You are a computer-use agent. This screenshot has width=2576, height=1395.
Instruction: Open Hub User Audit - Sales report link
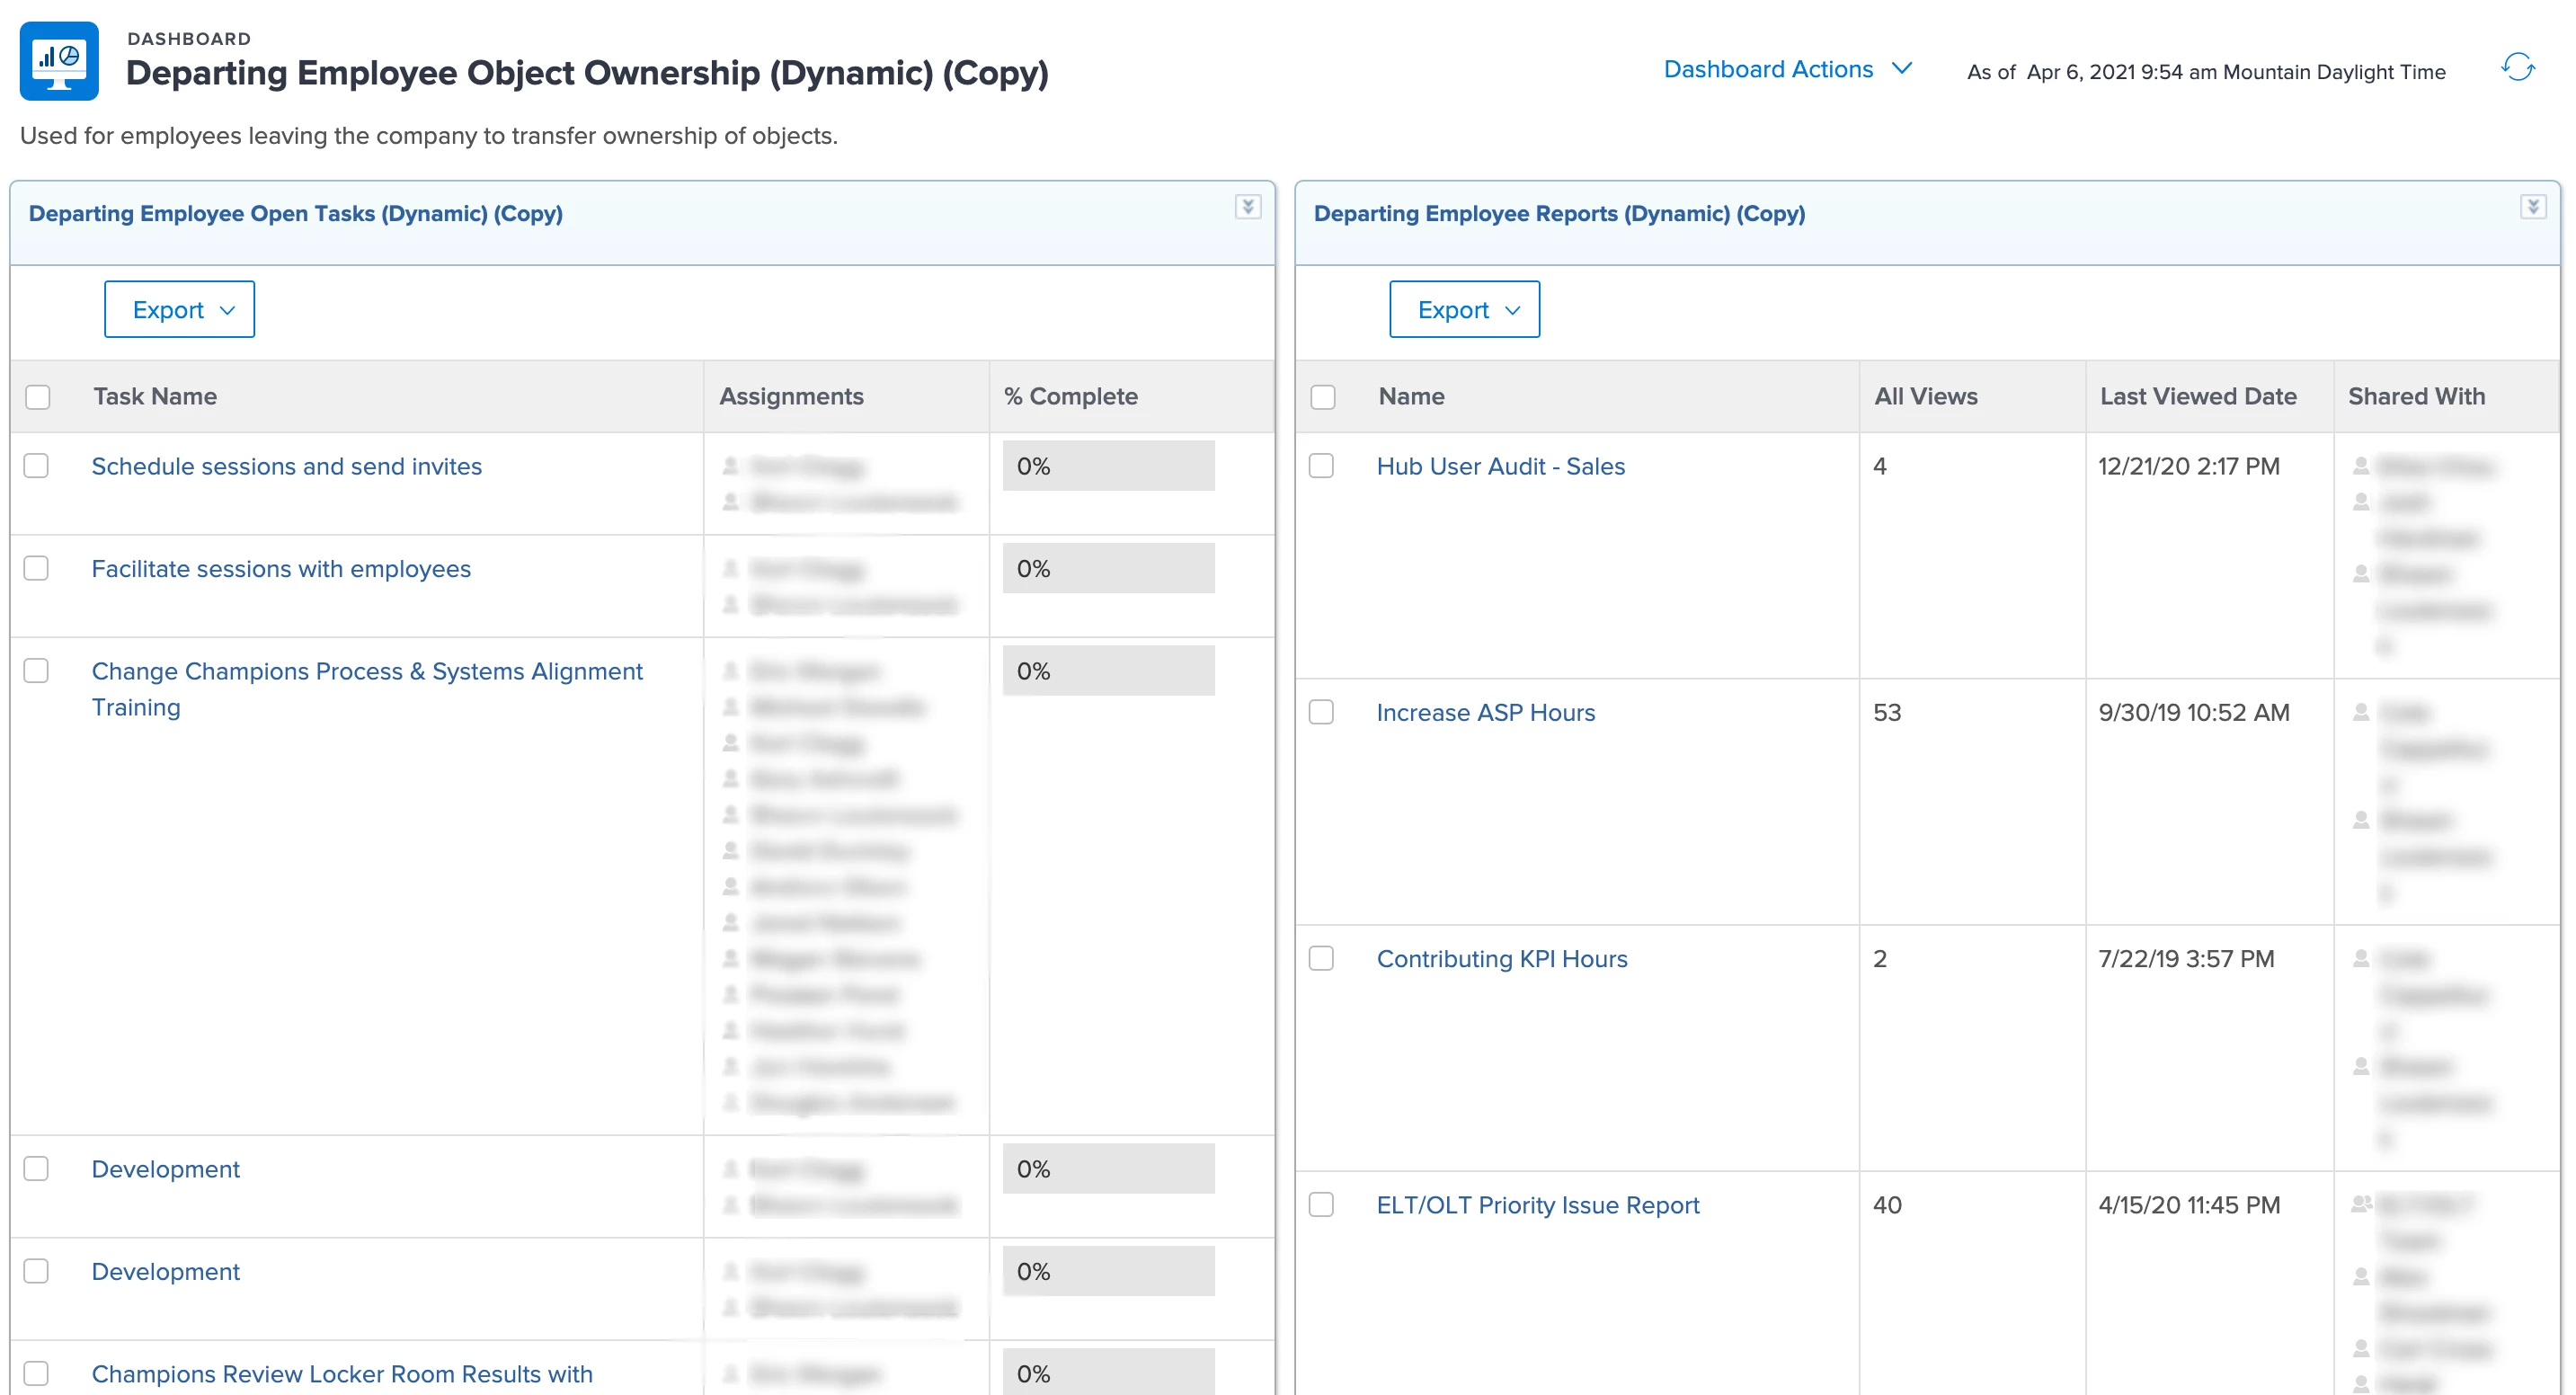[1500, 466]
